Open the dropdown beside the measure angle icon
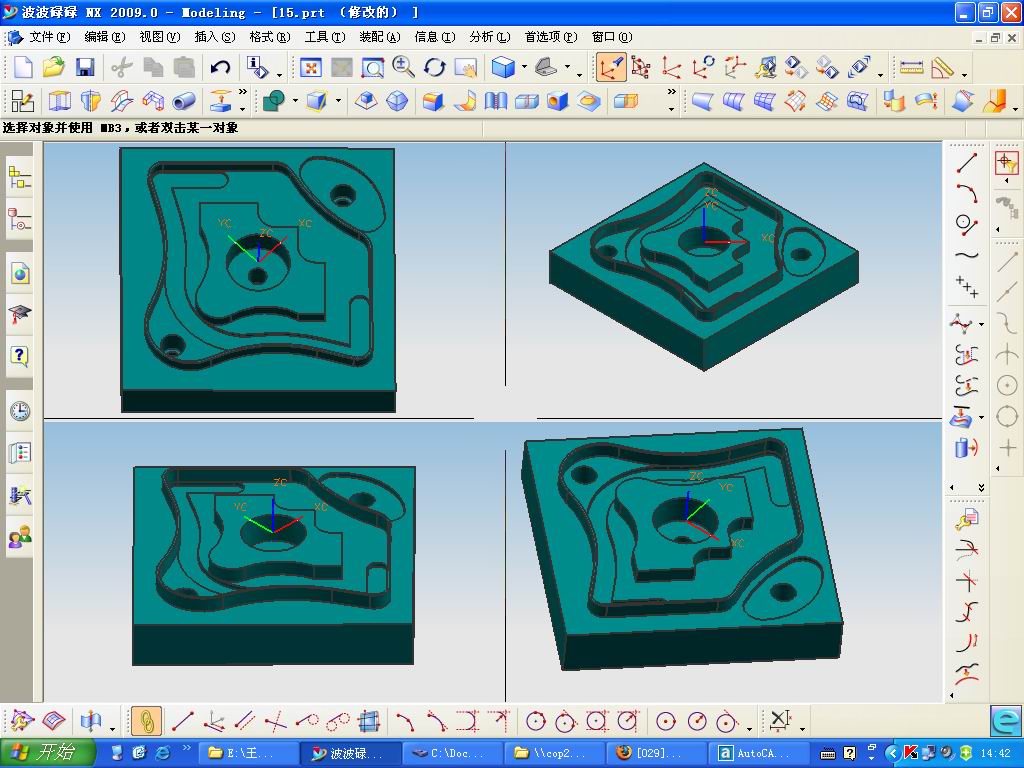The width and height of the screenshot is (1024, 768). (964, 74)
